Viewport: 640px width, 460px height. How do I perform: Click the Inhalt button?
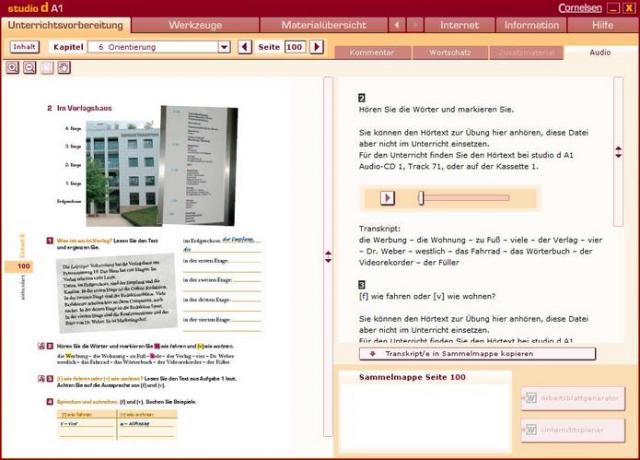click(x=24, y=46)
